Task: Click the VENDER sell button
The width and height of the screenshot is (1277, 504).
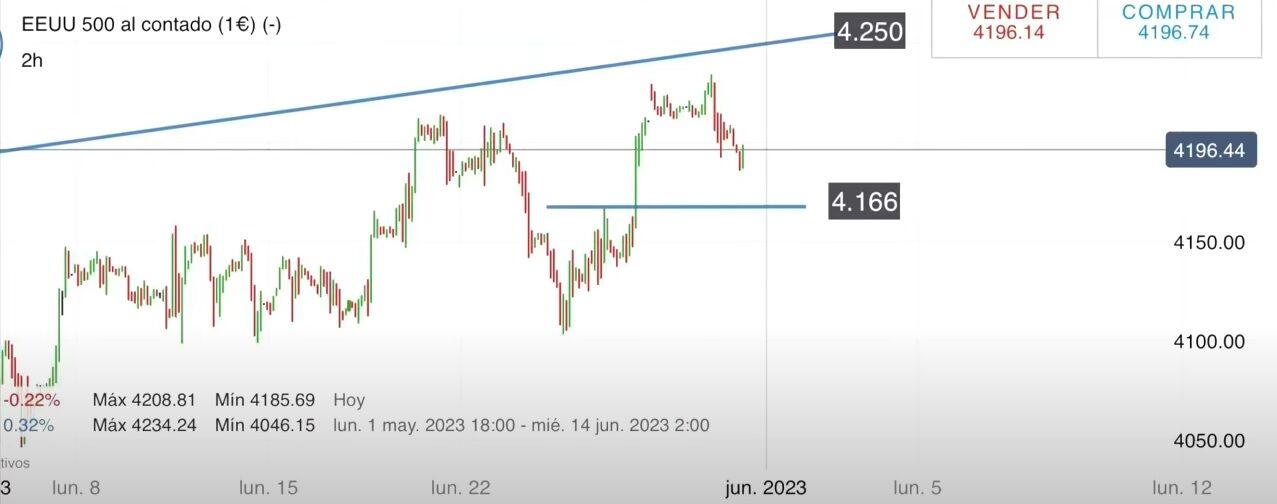Action: pos(1014,23)
